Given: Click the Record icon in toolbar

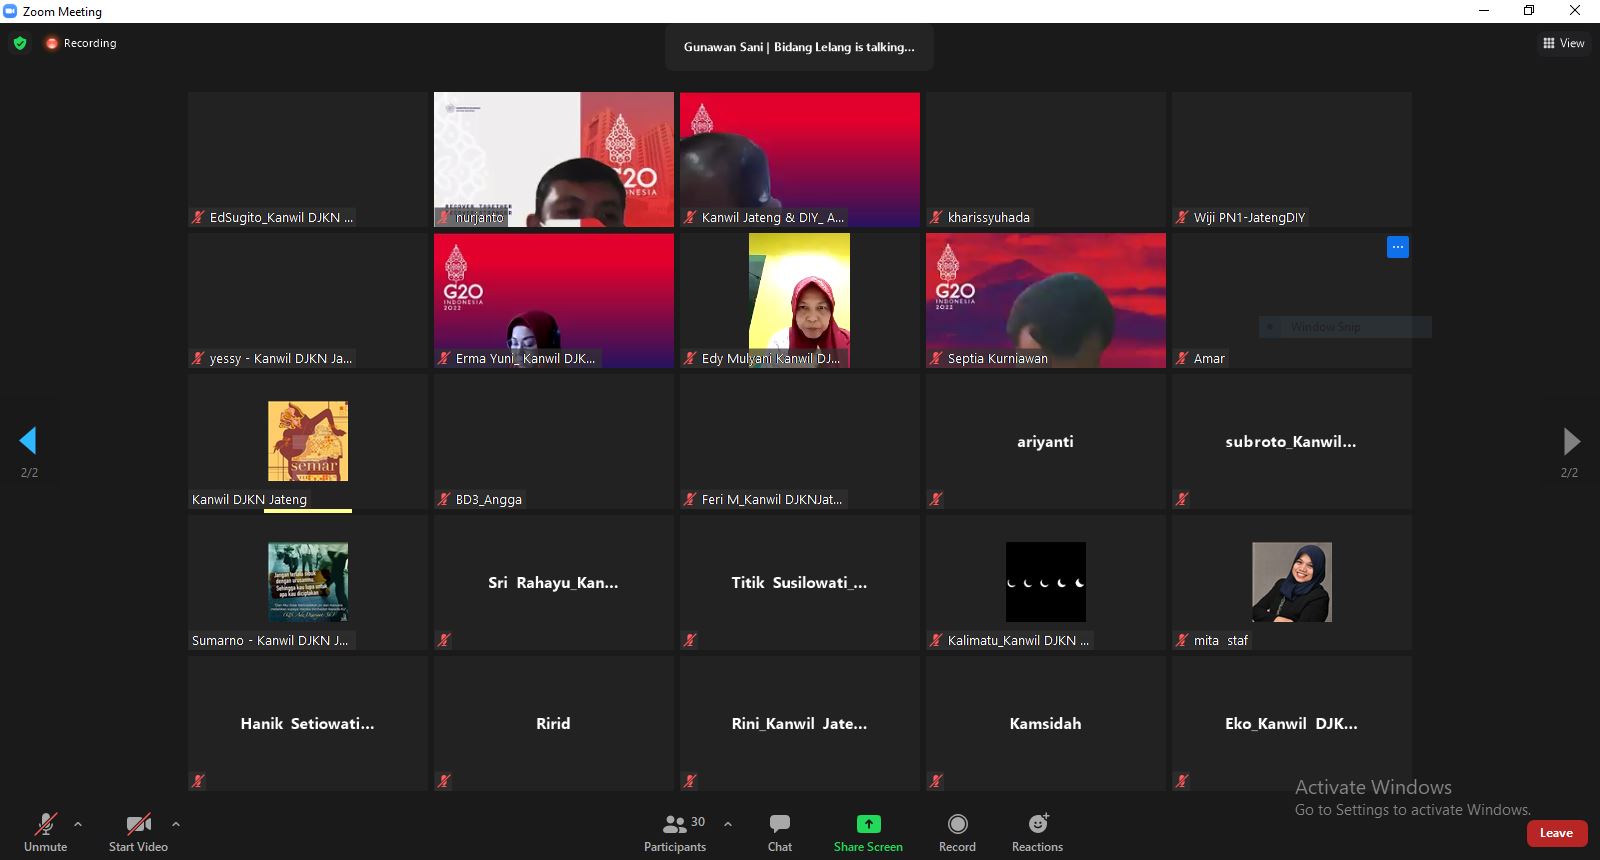Looking at the screenshot, I should coord(957,824).
